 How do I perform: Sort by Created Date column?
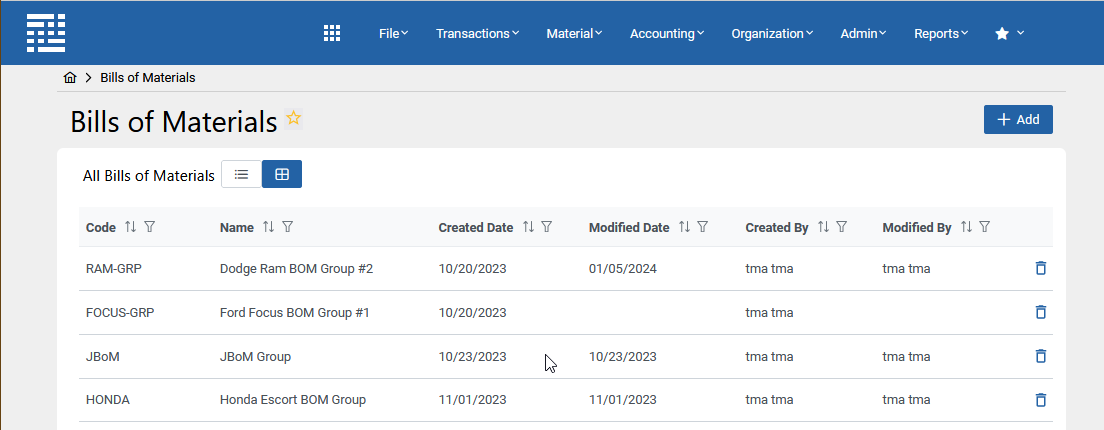tap(528, 227)
